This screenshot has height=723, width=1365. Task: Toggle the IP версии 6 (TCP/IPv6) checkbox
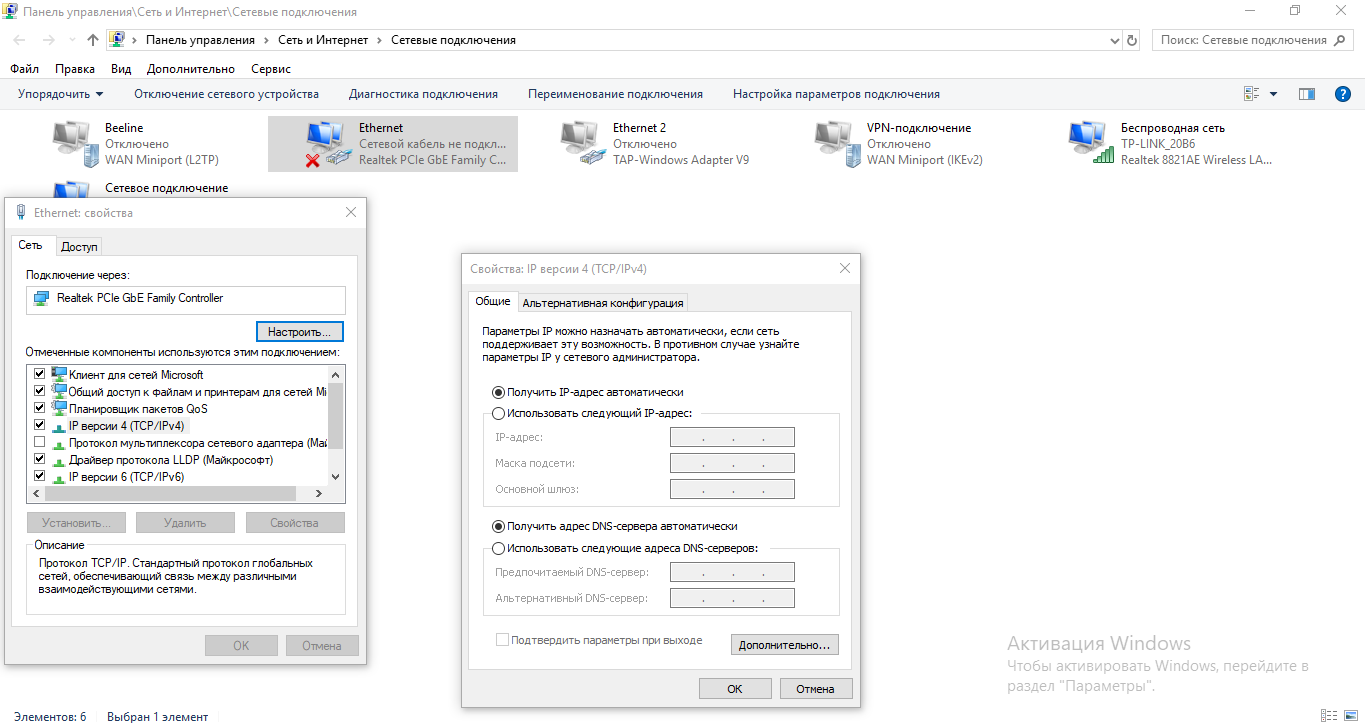tap(39, 476)
